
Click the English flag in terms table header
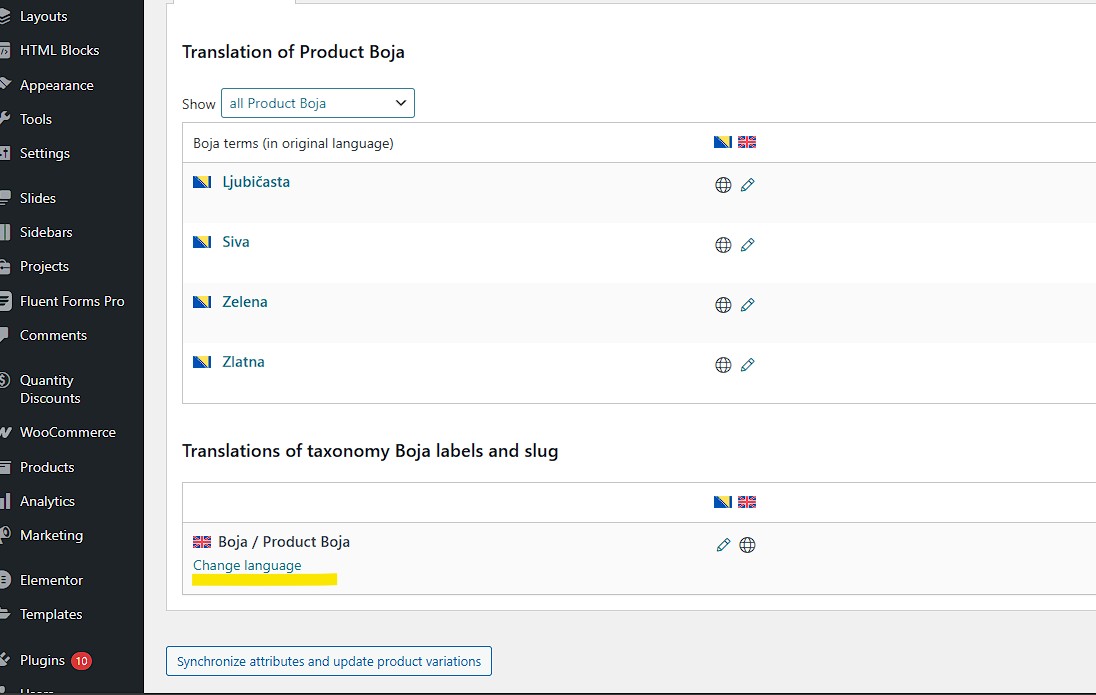pyautogui.click(x=747, y=142)
